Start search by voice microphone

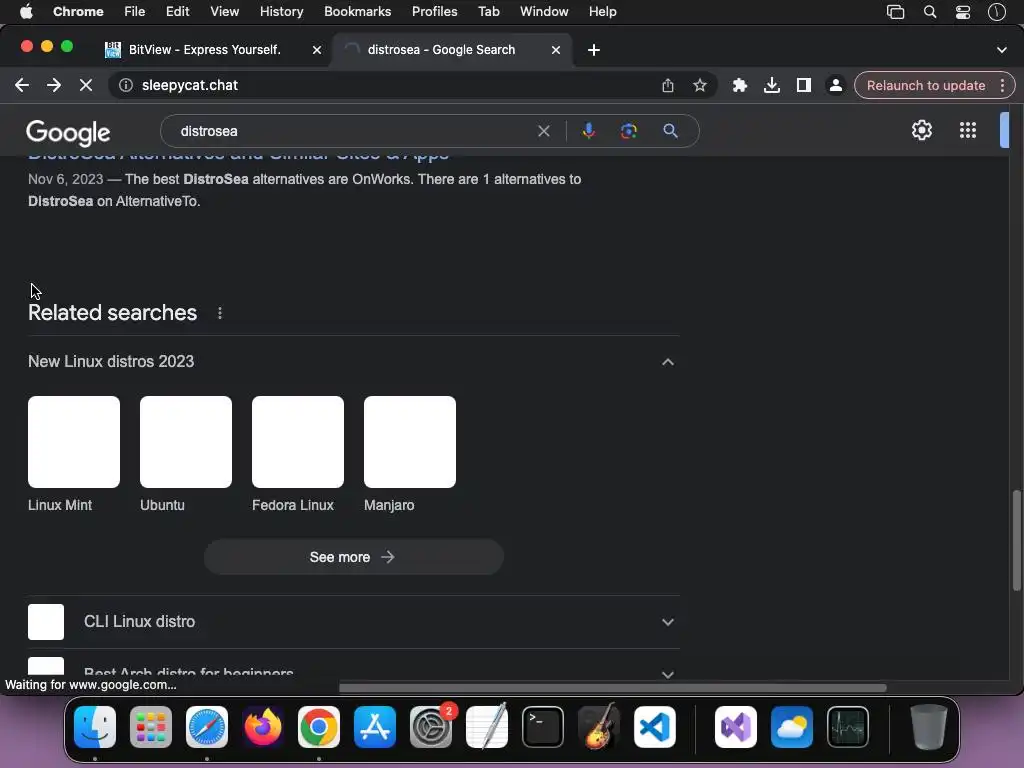point(588,131)
